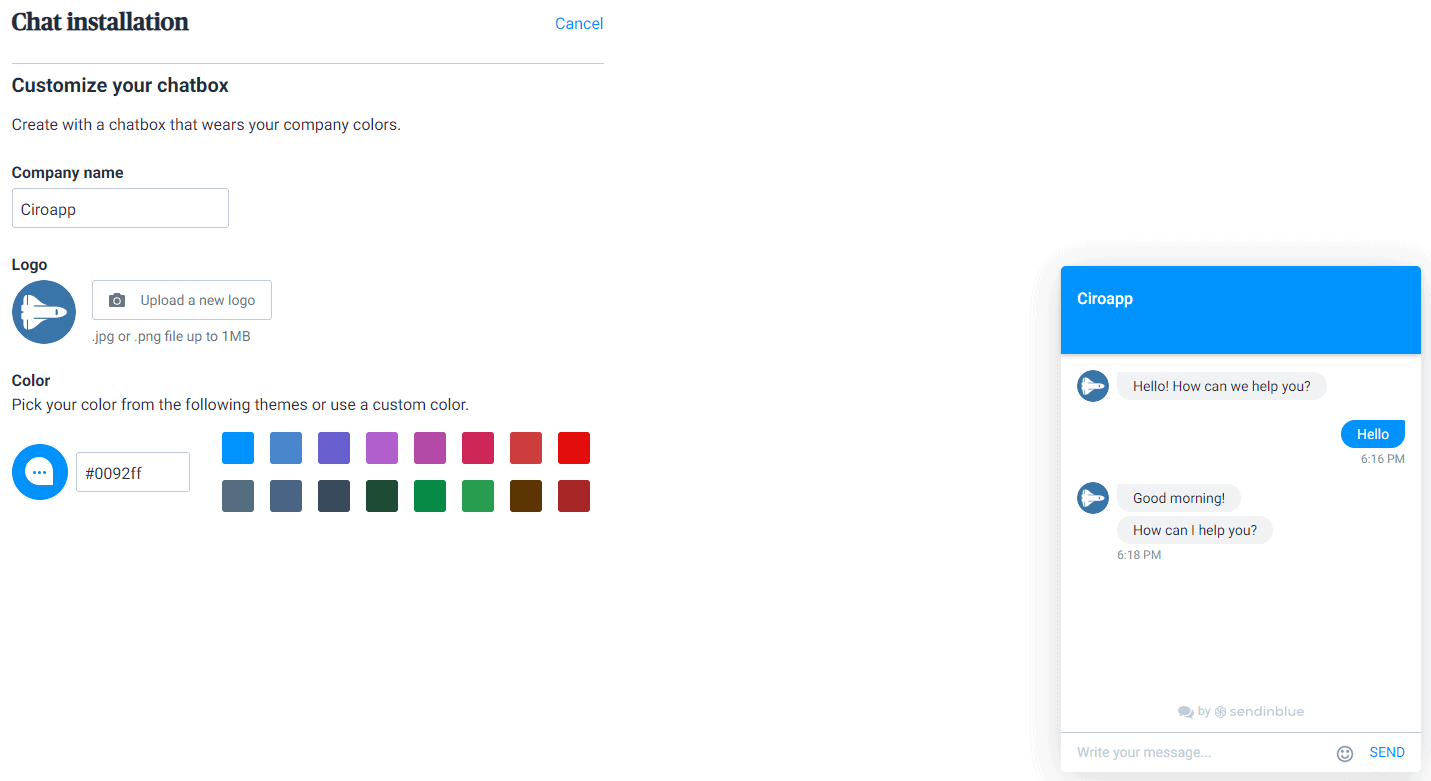
Task: Click the 'Hello! How can we help you?' message
Action: [1222, 386]
